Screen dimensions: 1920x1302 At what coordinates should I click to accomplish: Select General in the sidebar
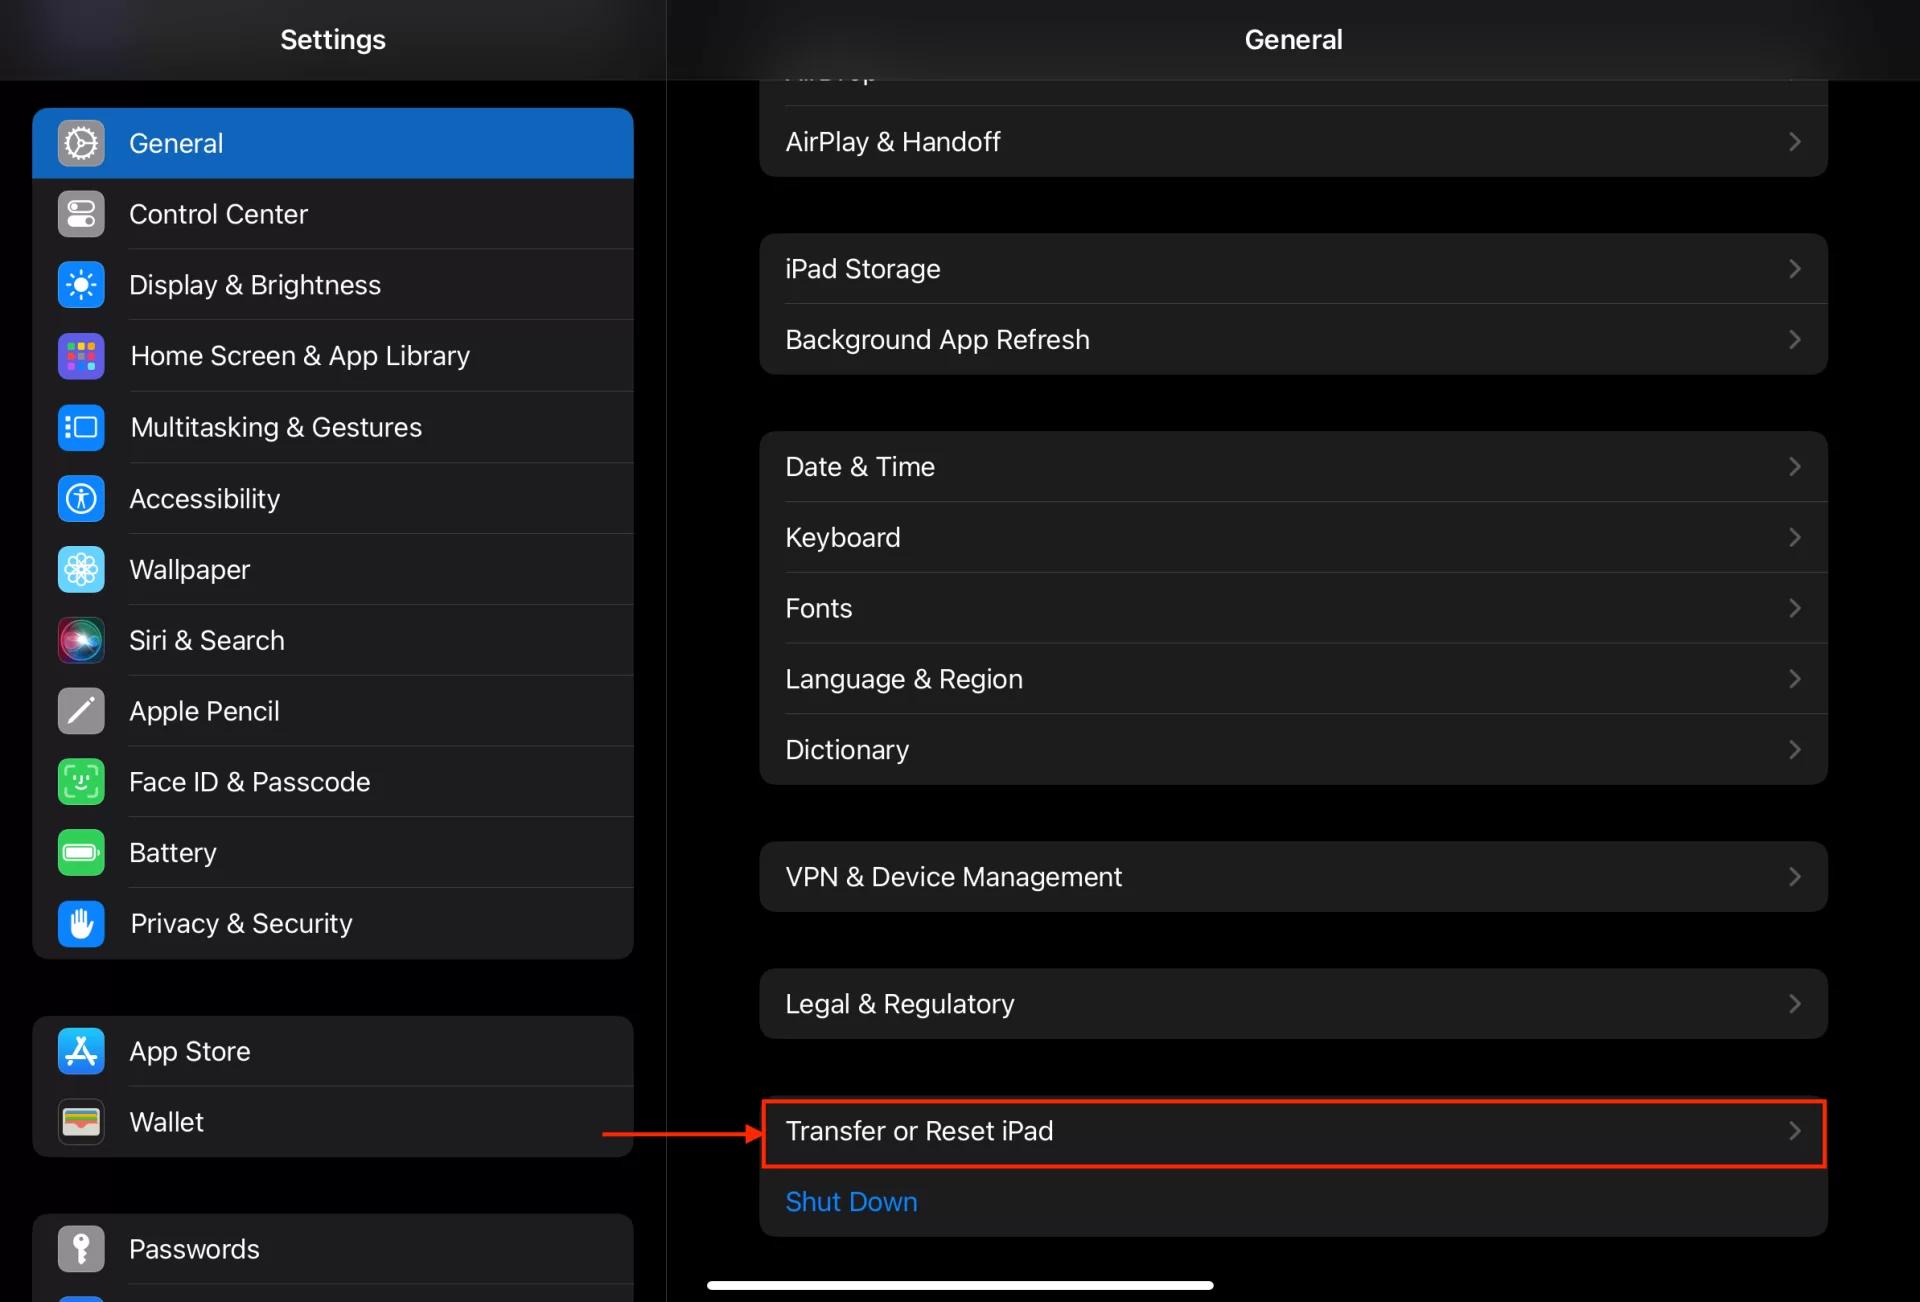coord(333,143)
